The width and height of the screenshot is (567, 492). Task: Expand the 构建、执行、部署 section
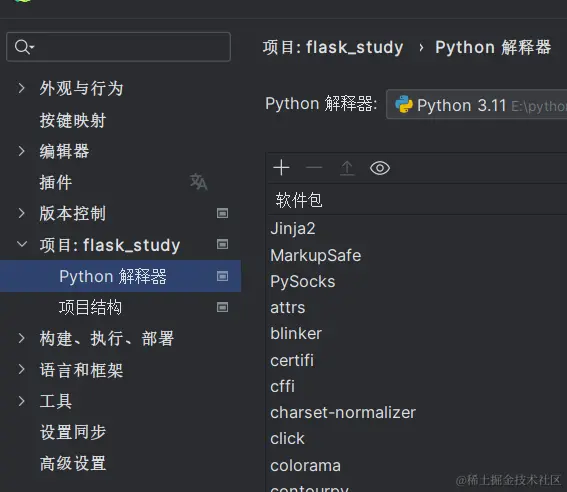point(21,338)
